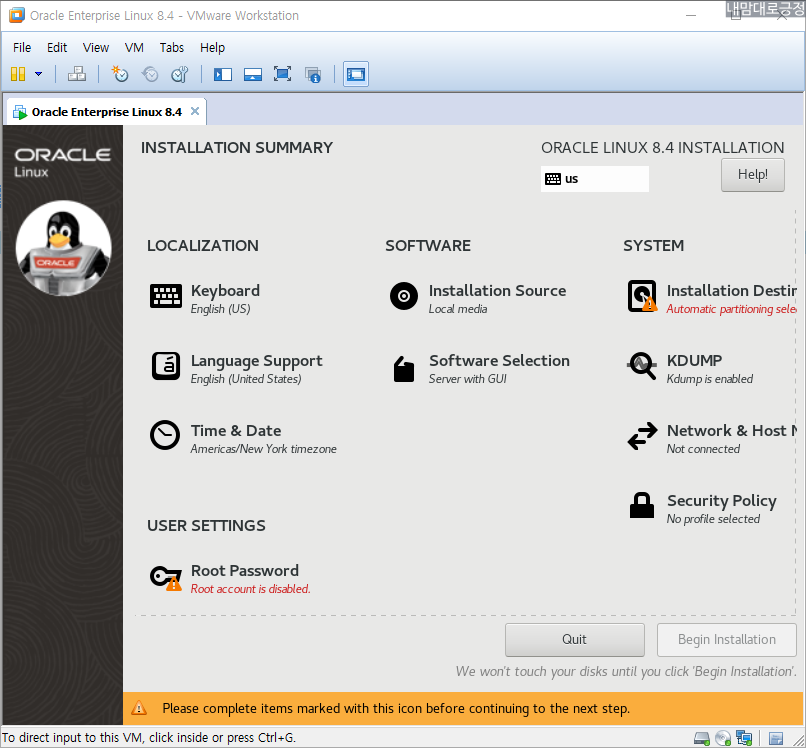Send Ctrl+Alt+Del via the toolbar icon
The height and width of the screenshot is (748, 806).
coord(77,74)
